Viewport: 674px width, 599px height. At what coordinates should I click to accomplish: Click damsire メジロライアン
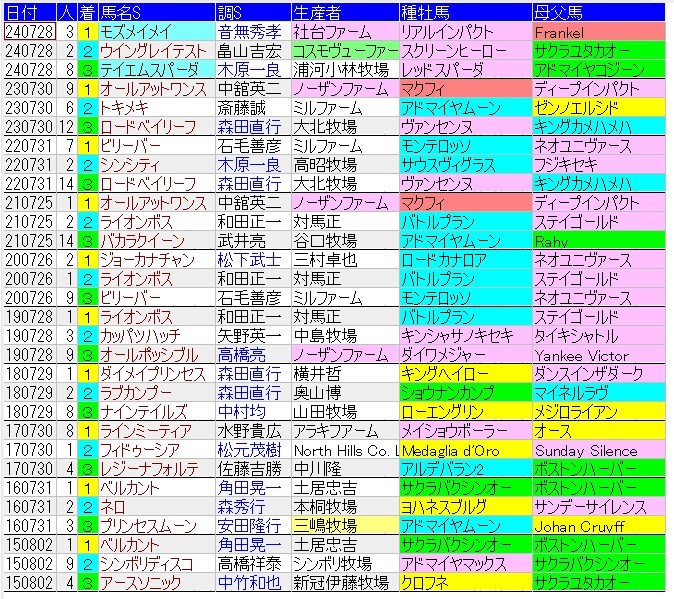click(599, 412)
